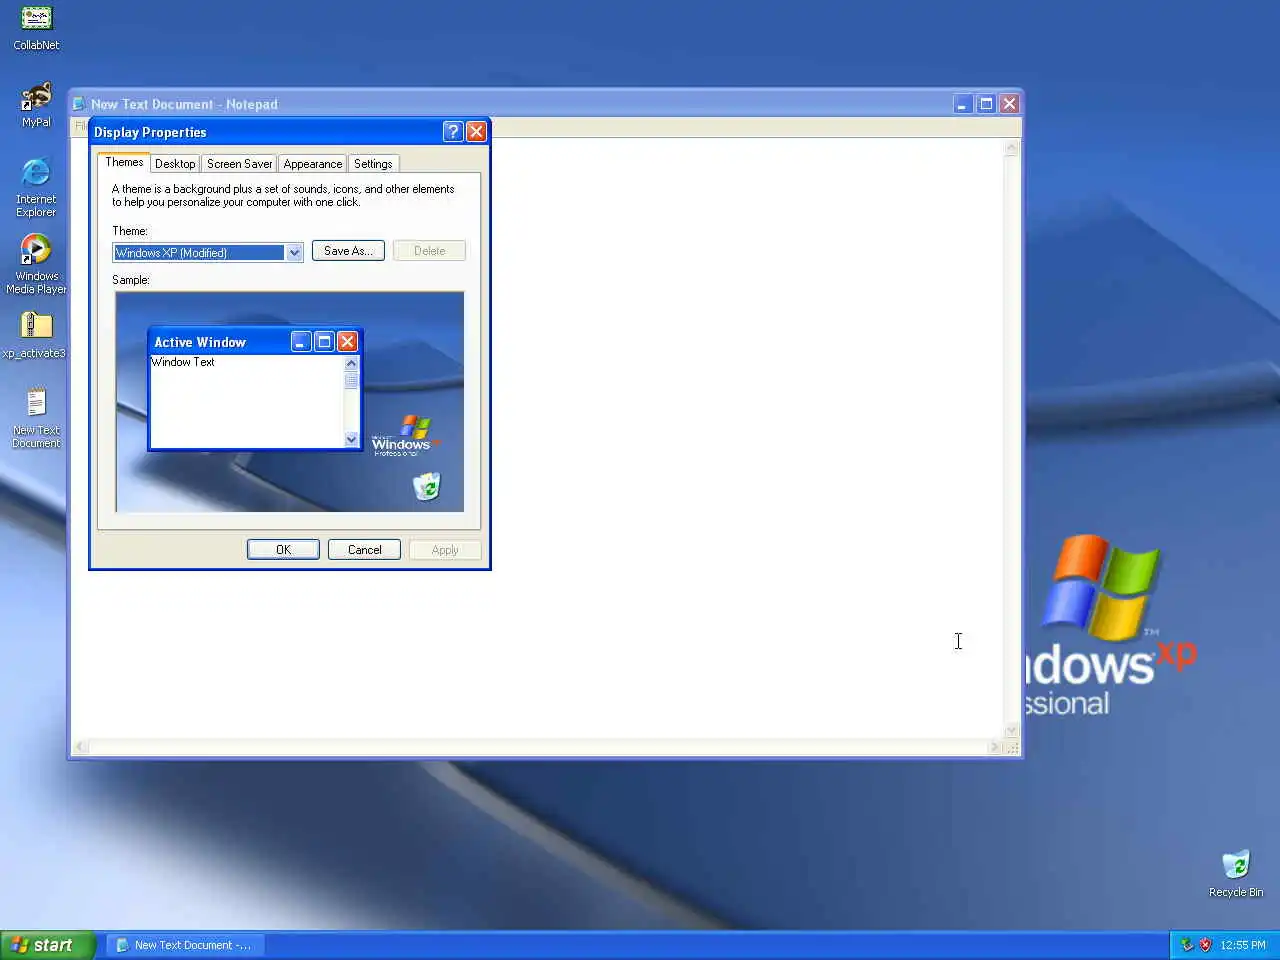1280x960 pixels.
Task: Open the Start menu
Action: click(47, 945)
